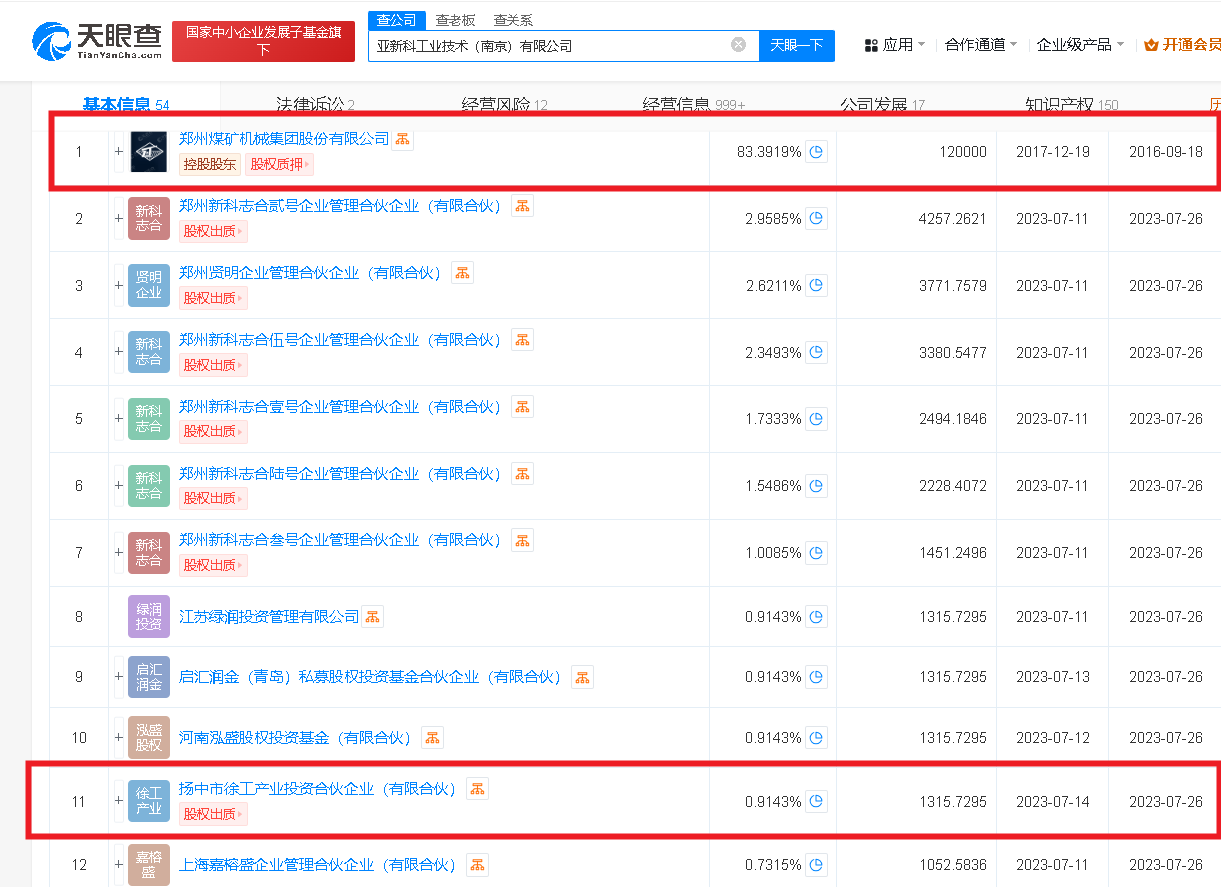This screenshot has width=1221, height=887.
Task: Clear the search box with the X icon
Action: click(738, 45)
